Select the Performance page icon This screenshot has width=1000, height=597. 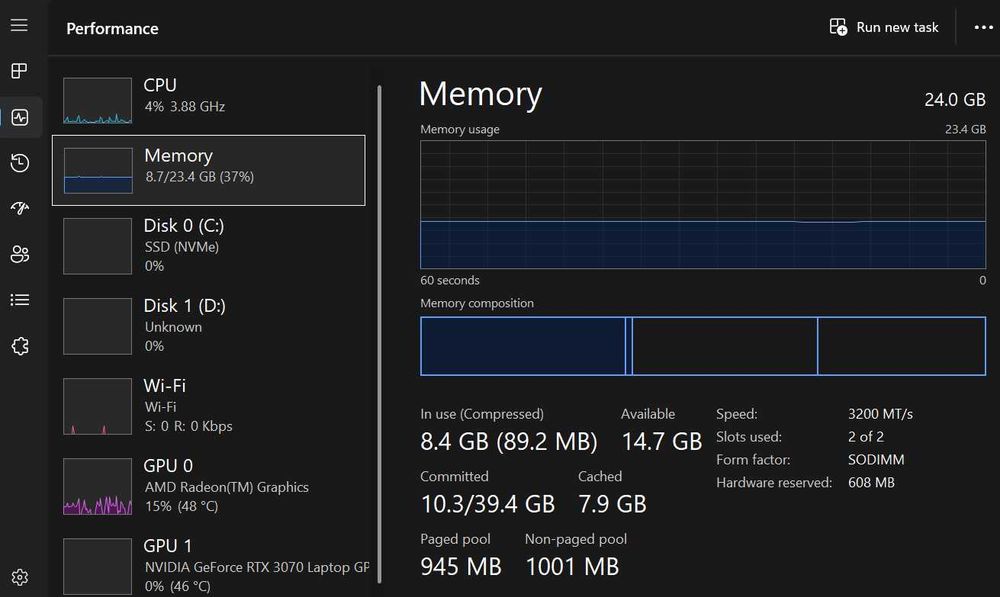[x=19, y=117]
